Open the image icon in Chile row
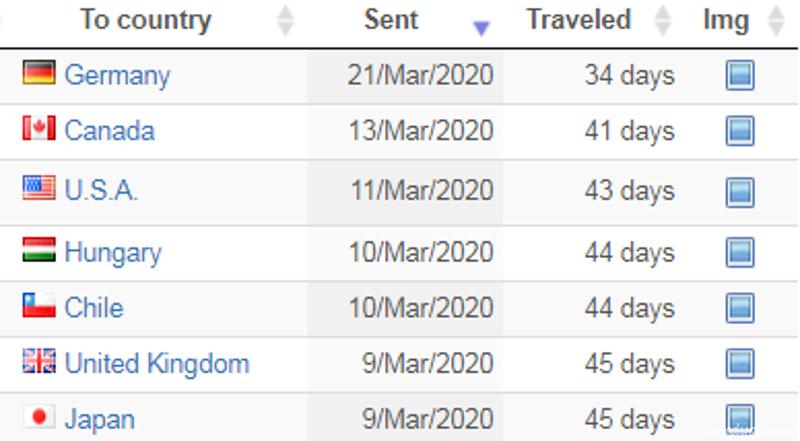 tap(740, 308)
